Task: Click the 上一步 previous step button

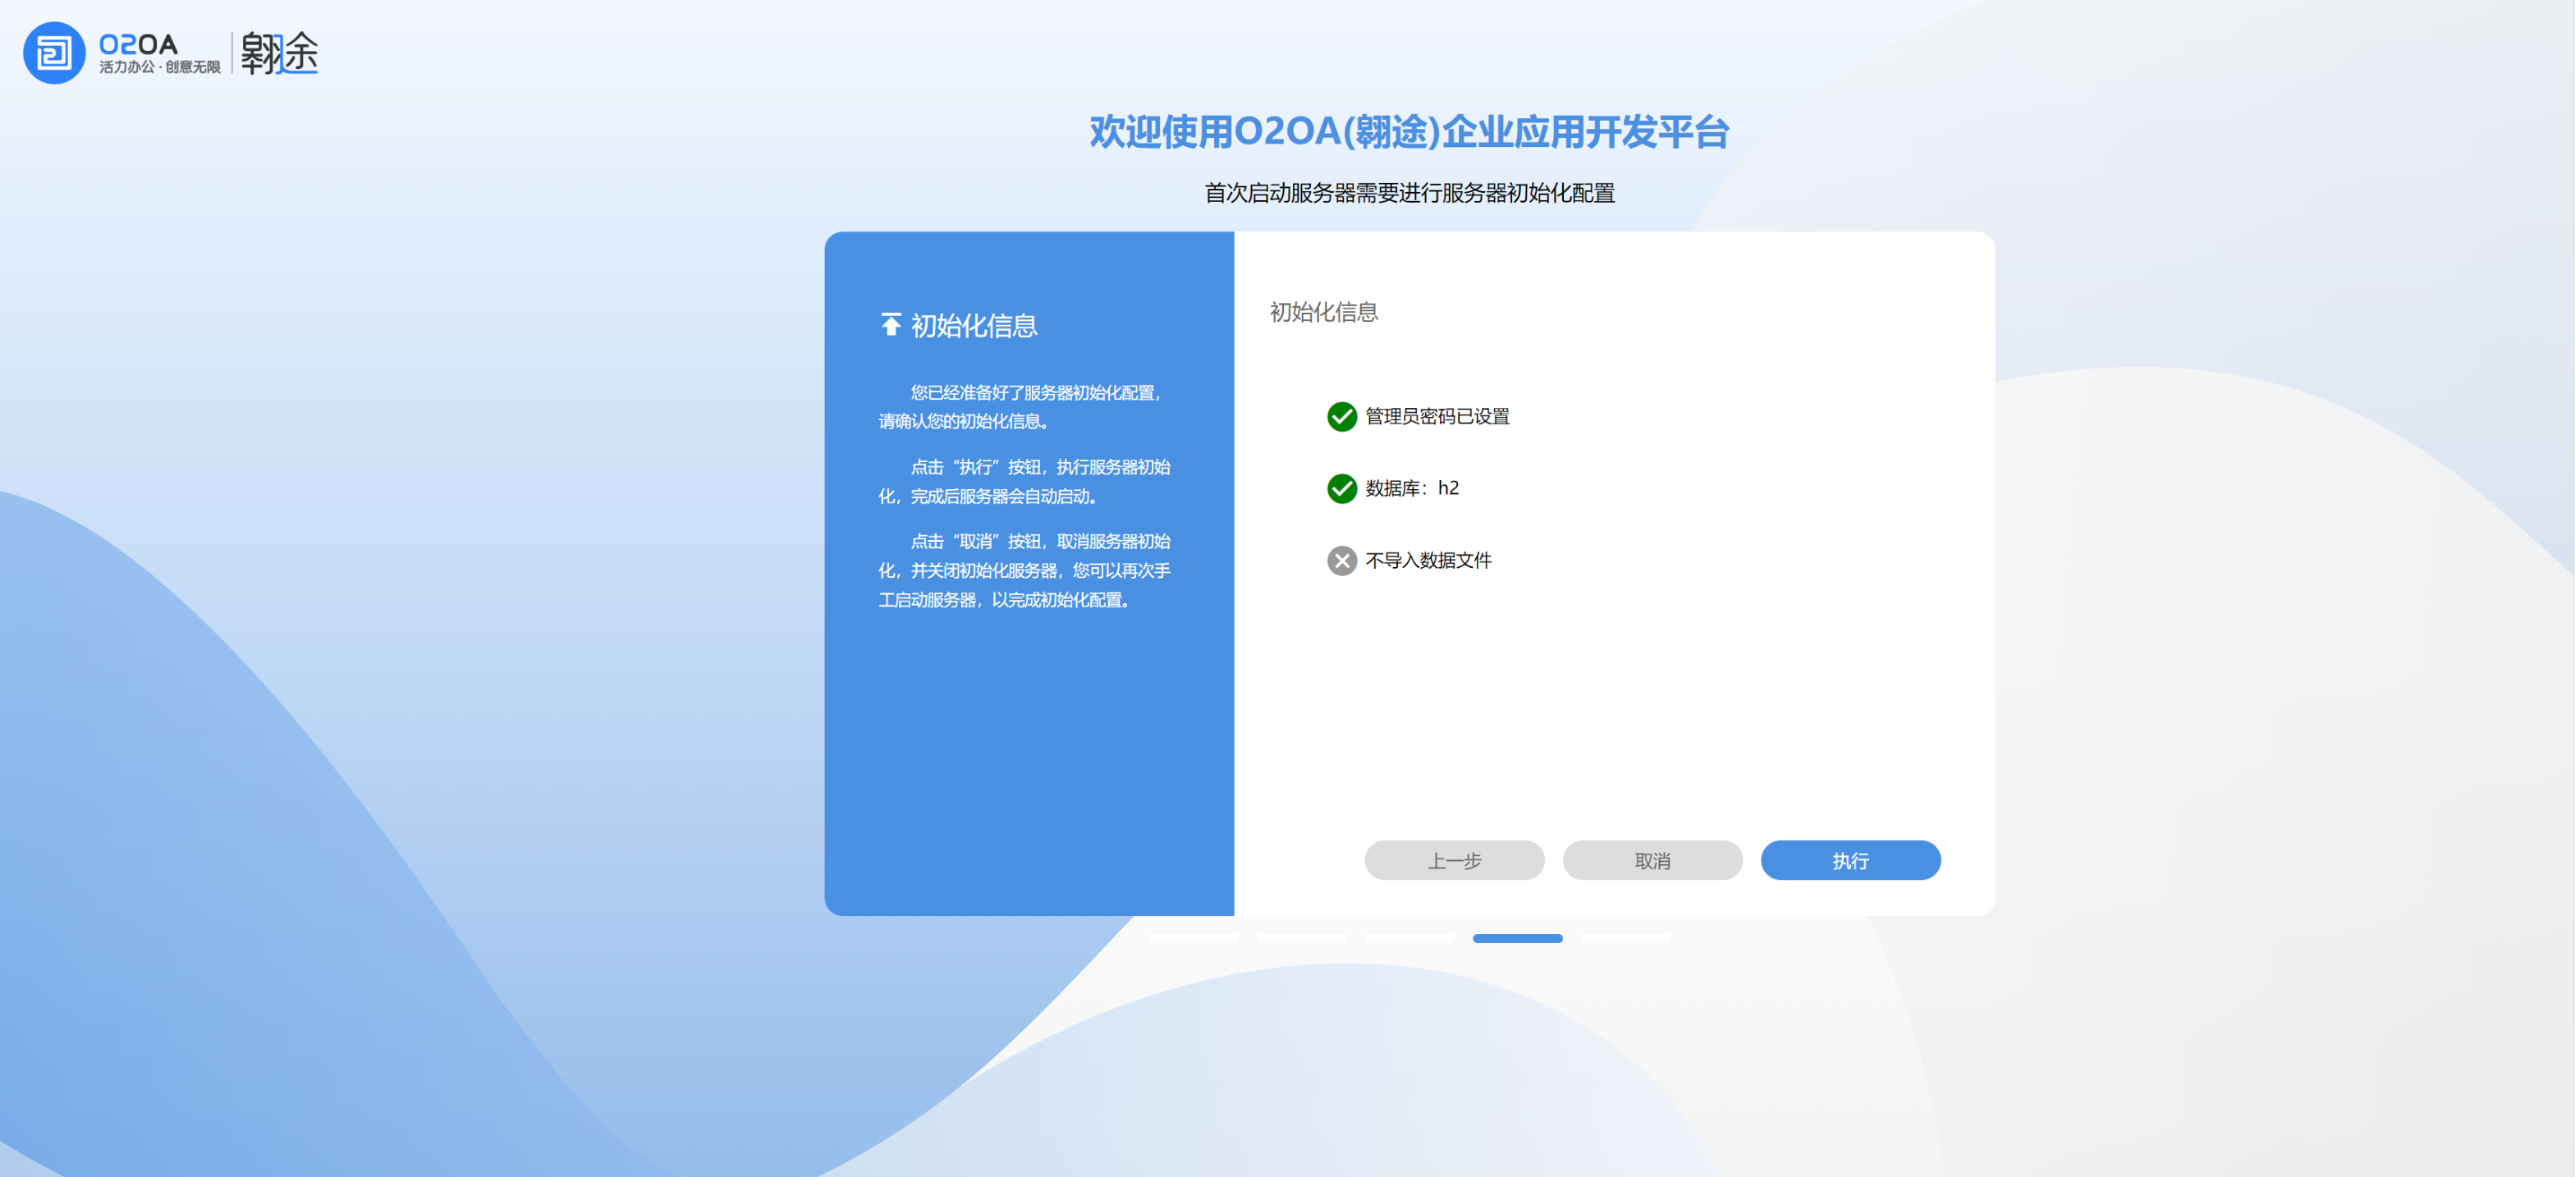Action: (x=1454, y=860)
